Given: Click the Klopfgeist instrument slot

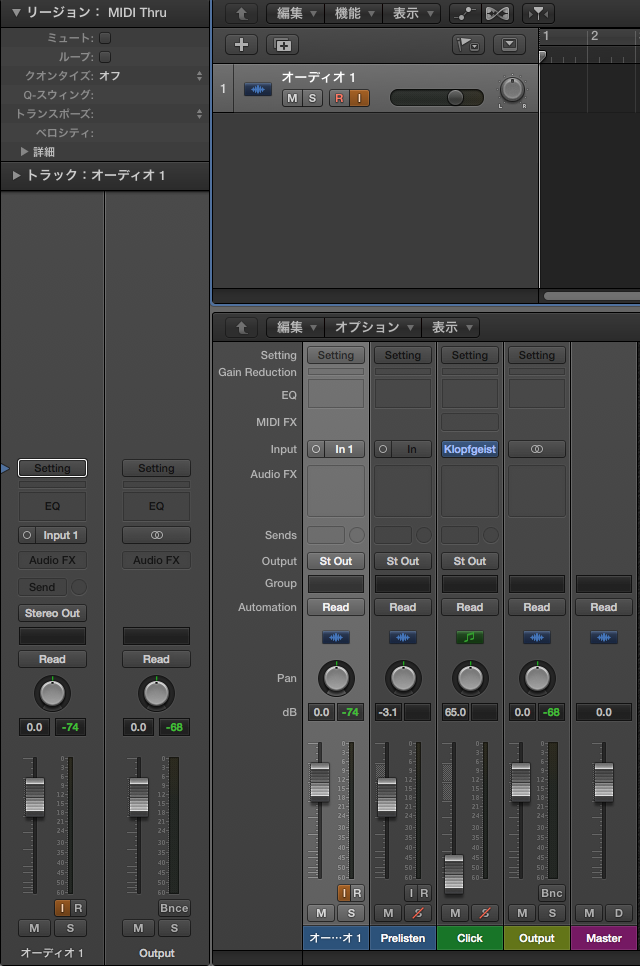Looking at the screenshot, I should [469, 450].
